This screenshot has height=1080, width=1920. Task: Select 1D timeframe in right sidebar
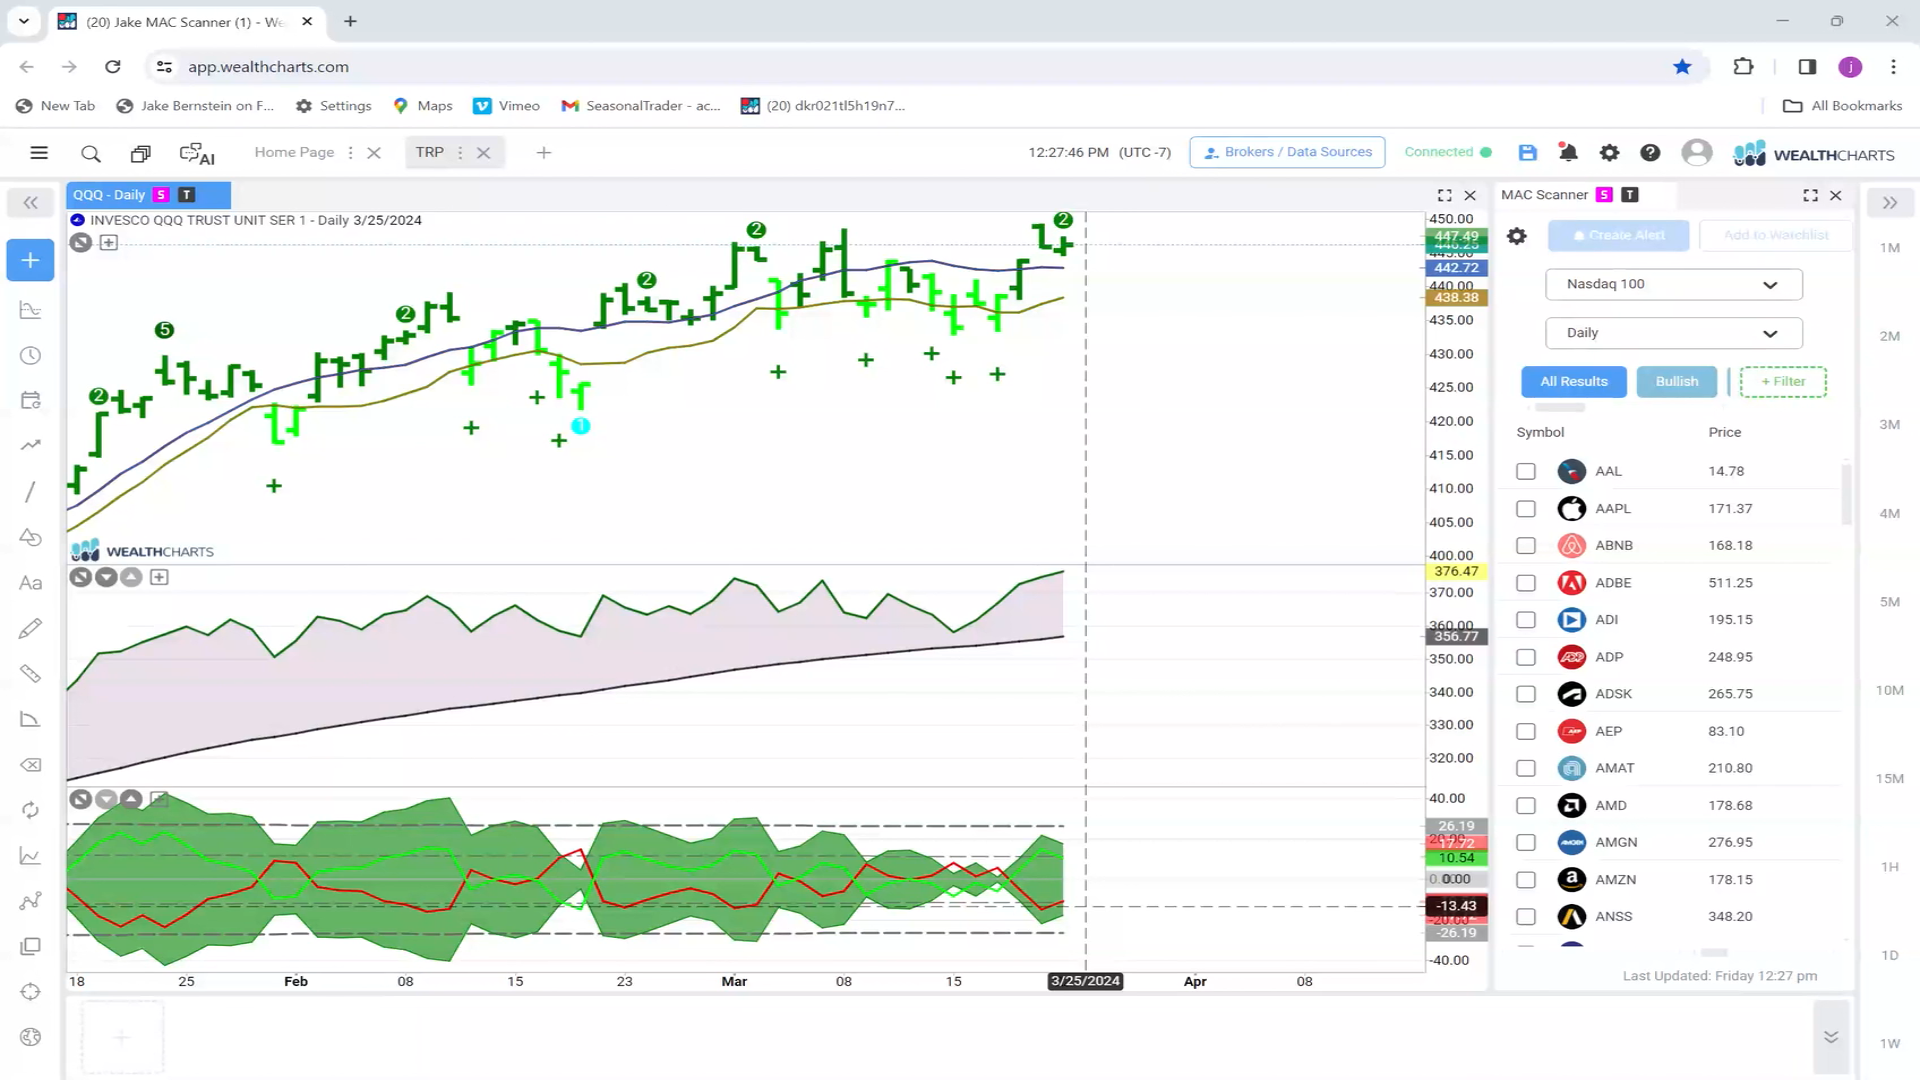point(1889,955)
